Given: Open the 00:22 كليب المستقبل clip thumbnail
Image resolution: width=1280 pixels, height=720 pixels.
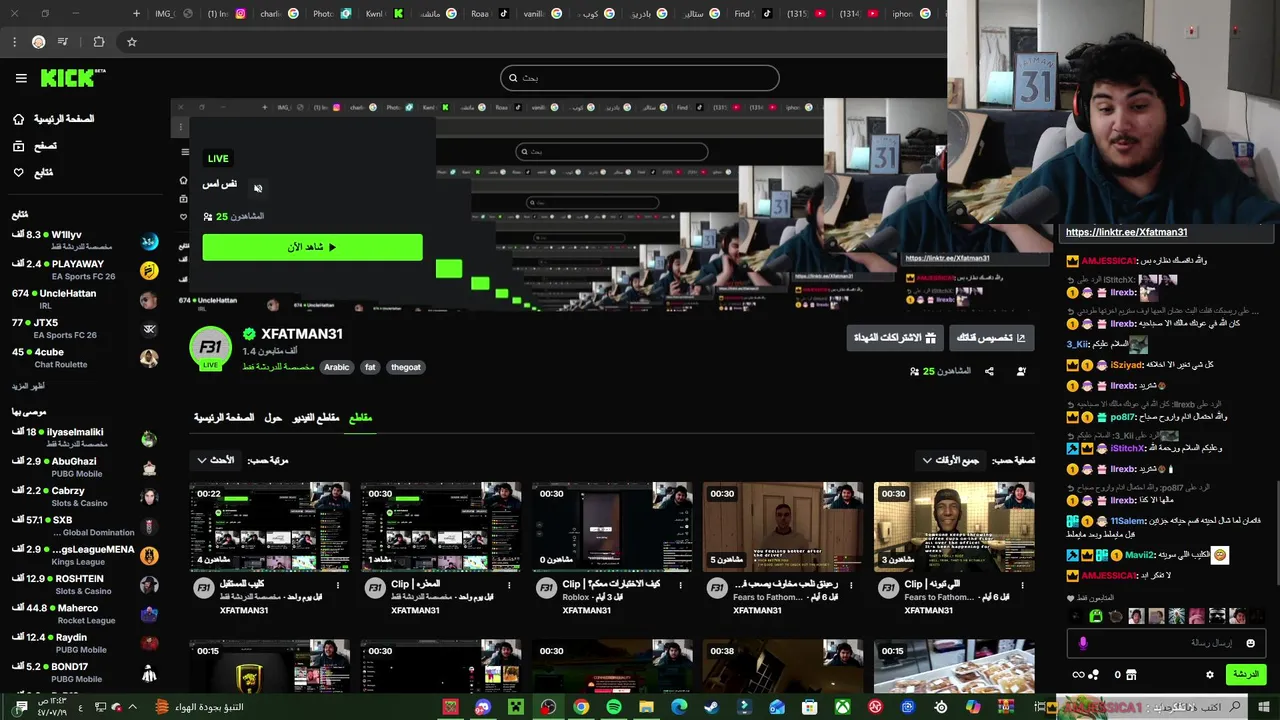Looking at the screenshot, I should pyautogui.click(x=270, y=527).
